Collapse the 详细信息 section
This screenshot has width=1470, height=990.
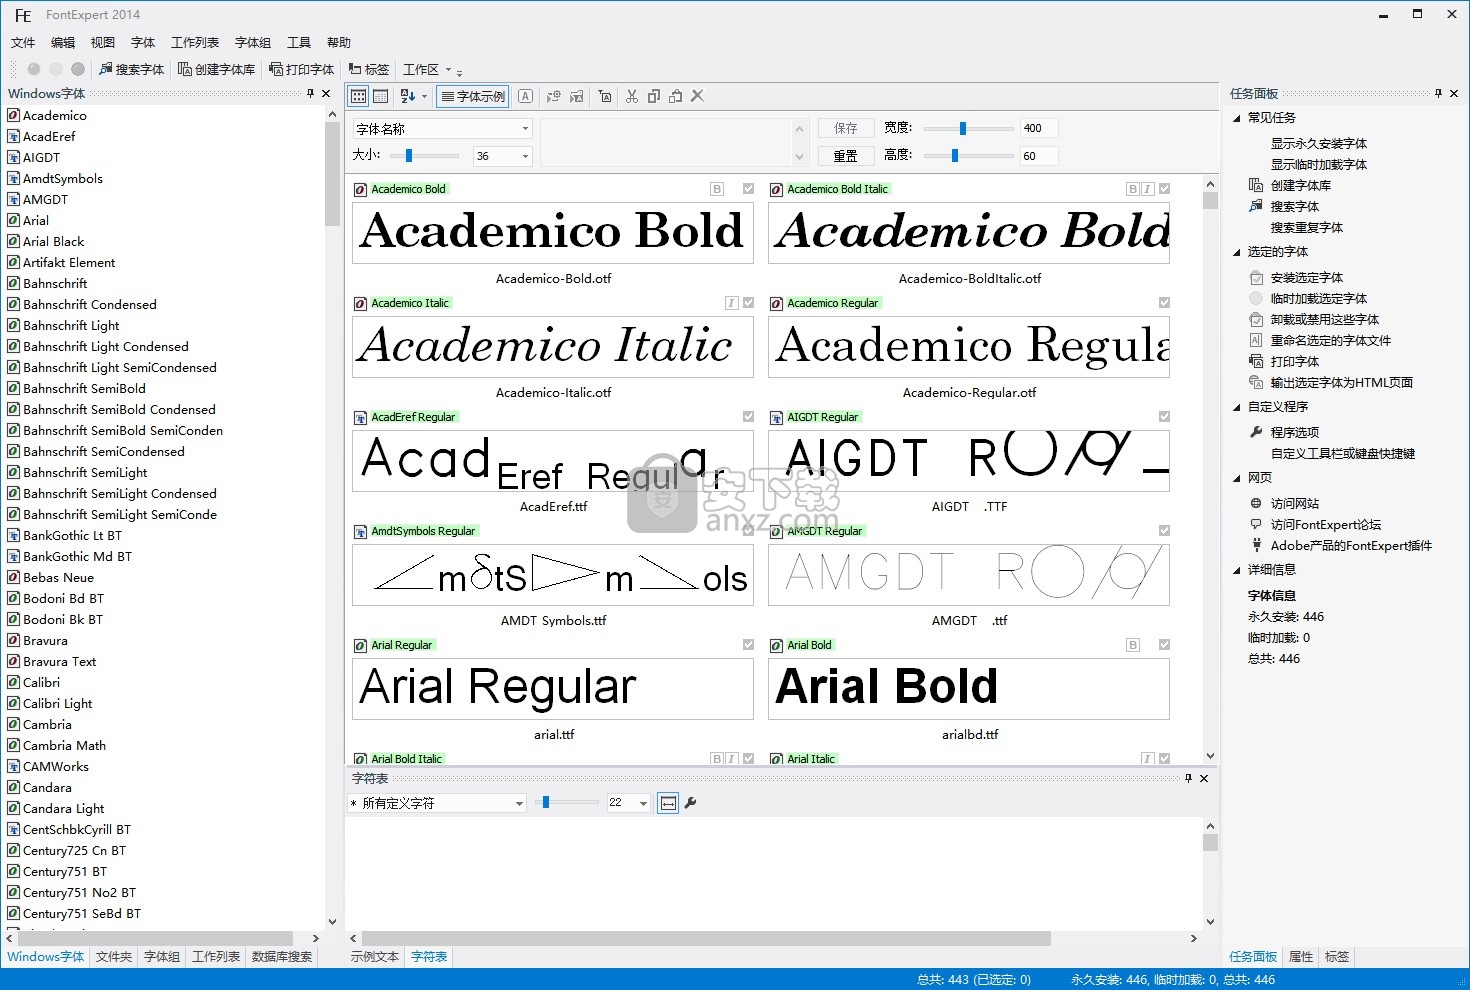(1237, 570)
